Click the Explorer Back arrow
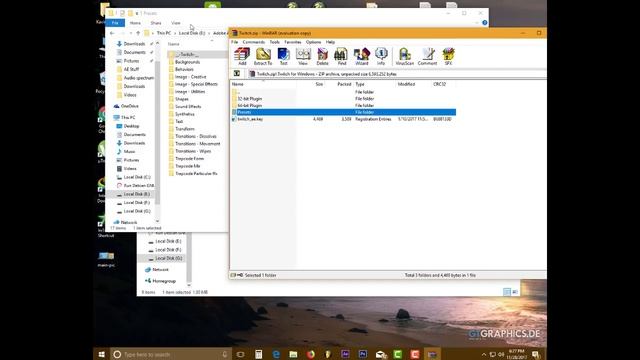The image size is (640, 360). click(112, 33)
